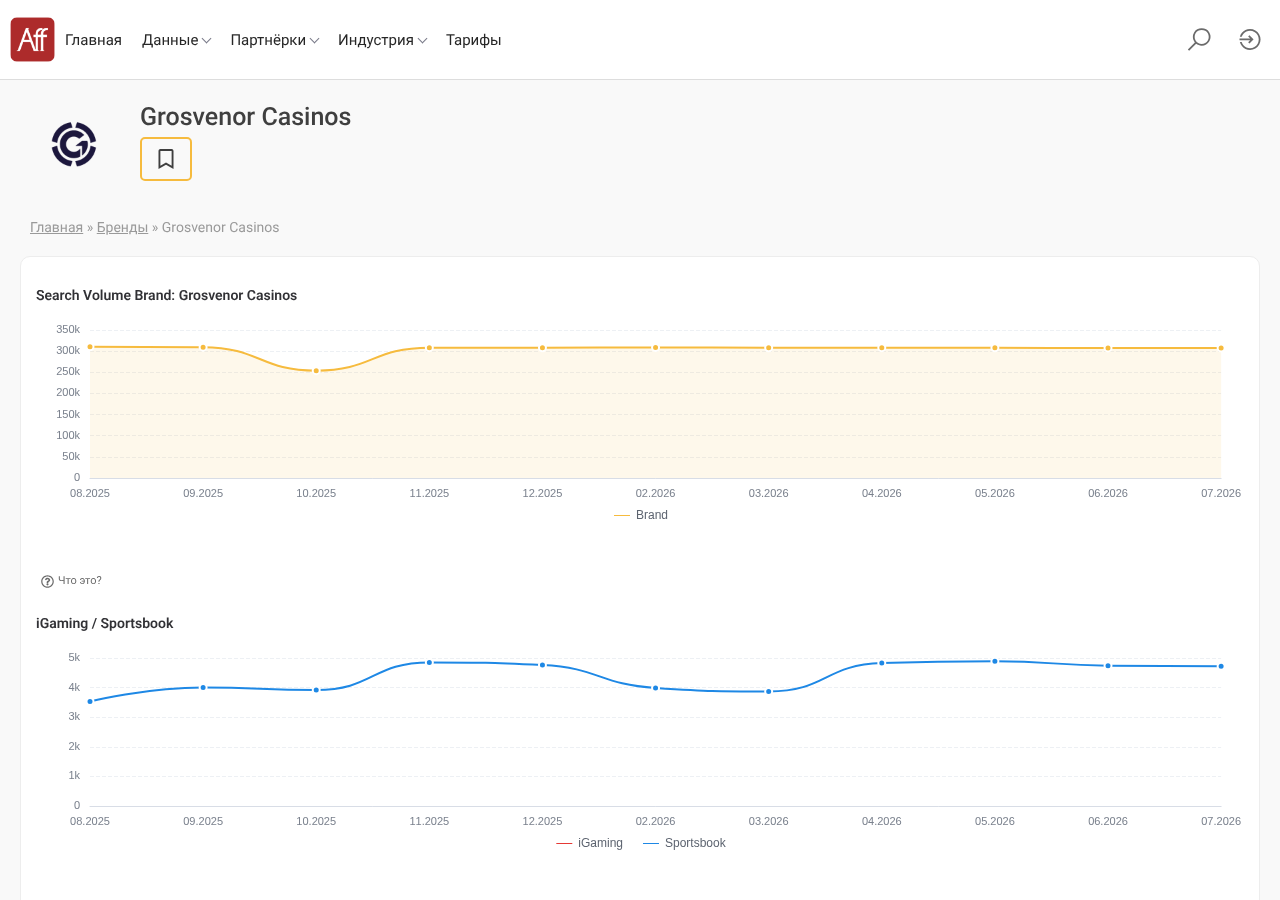This screenshot has height=900, width=1280.
Task: Select the 11.2025 point on the Brand chart
Action: 429,348
